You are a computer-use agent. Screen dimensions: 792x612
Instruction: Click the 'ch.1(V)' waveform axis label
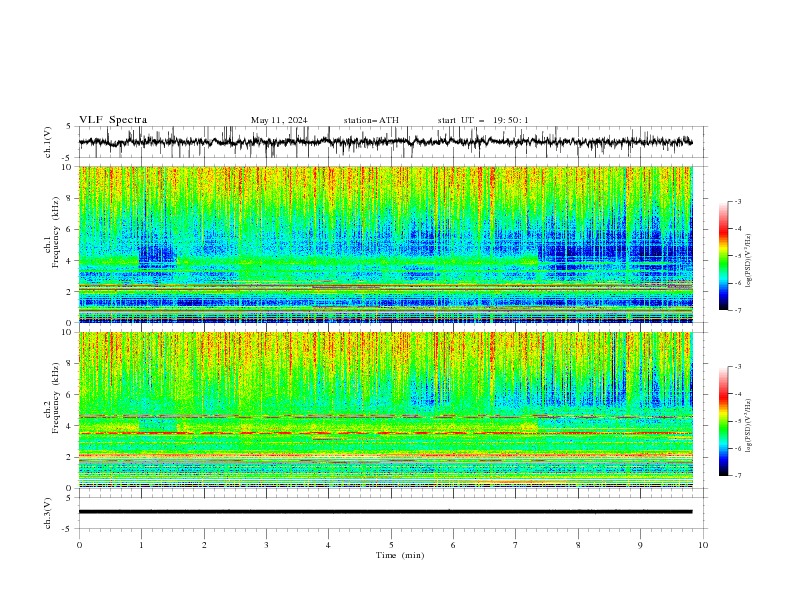point(48,142)
